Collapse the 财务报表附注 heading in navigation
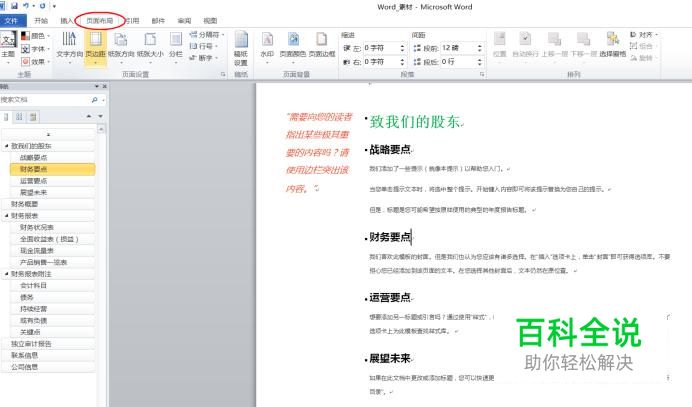Screen dimensions: 692x407 (x=6, y=274)
